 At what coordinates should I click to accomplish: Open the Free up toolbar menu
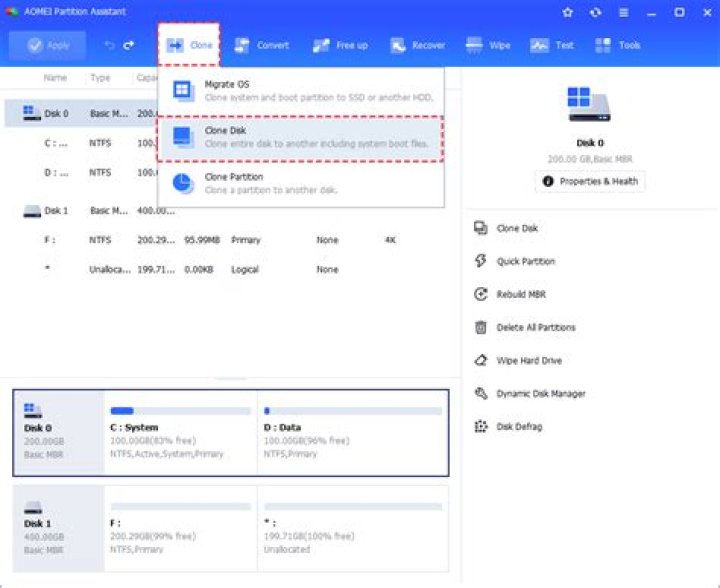(x=340, y=46)
